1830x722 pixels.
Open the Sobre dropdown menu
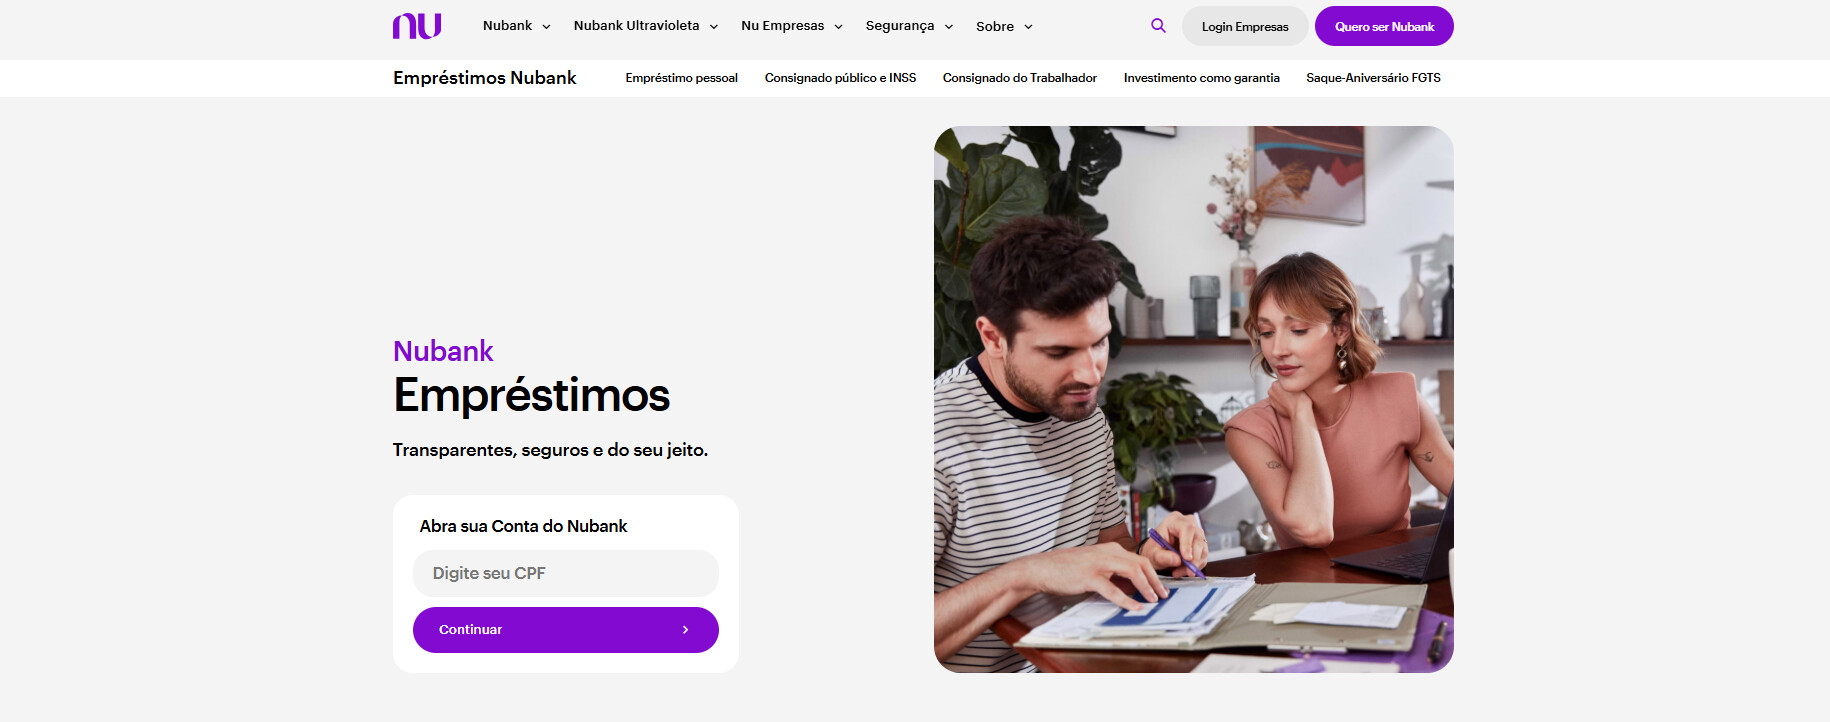pyautogui.click(x=1004, y=27)
